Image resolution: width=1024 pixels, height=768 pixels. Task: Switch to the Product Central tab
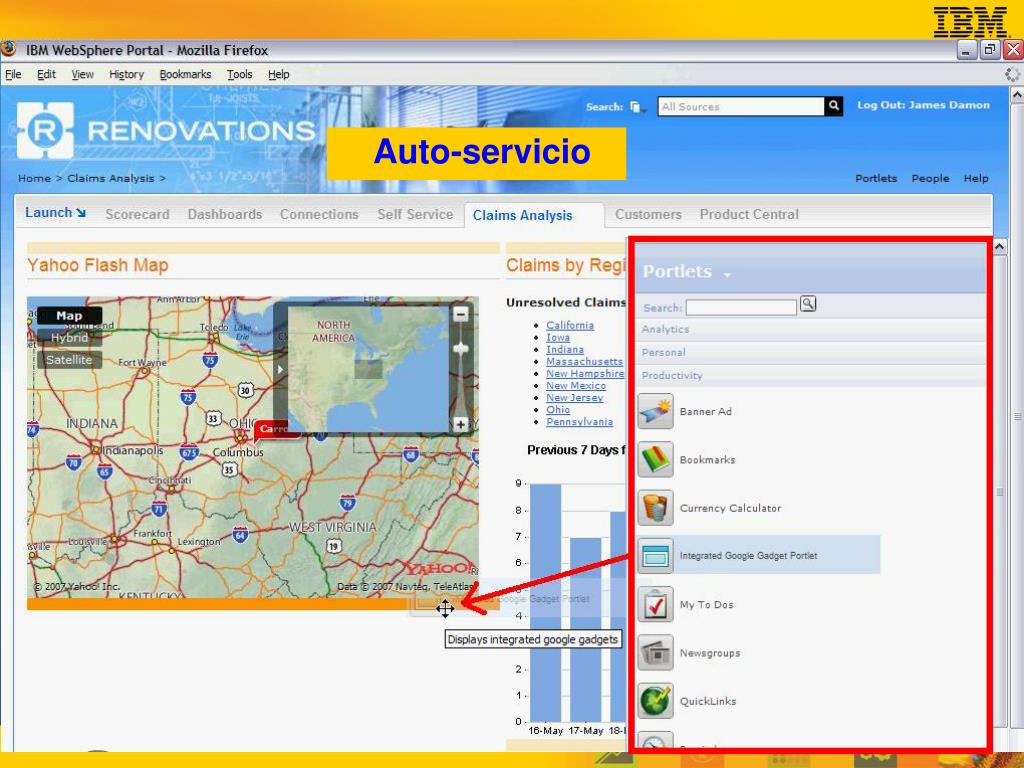749,214
